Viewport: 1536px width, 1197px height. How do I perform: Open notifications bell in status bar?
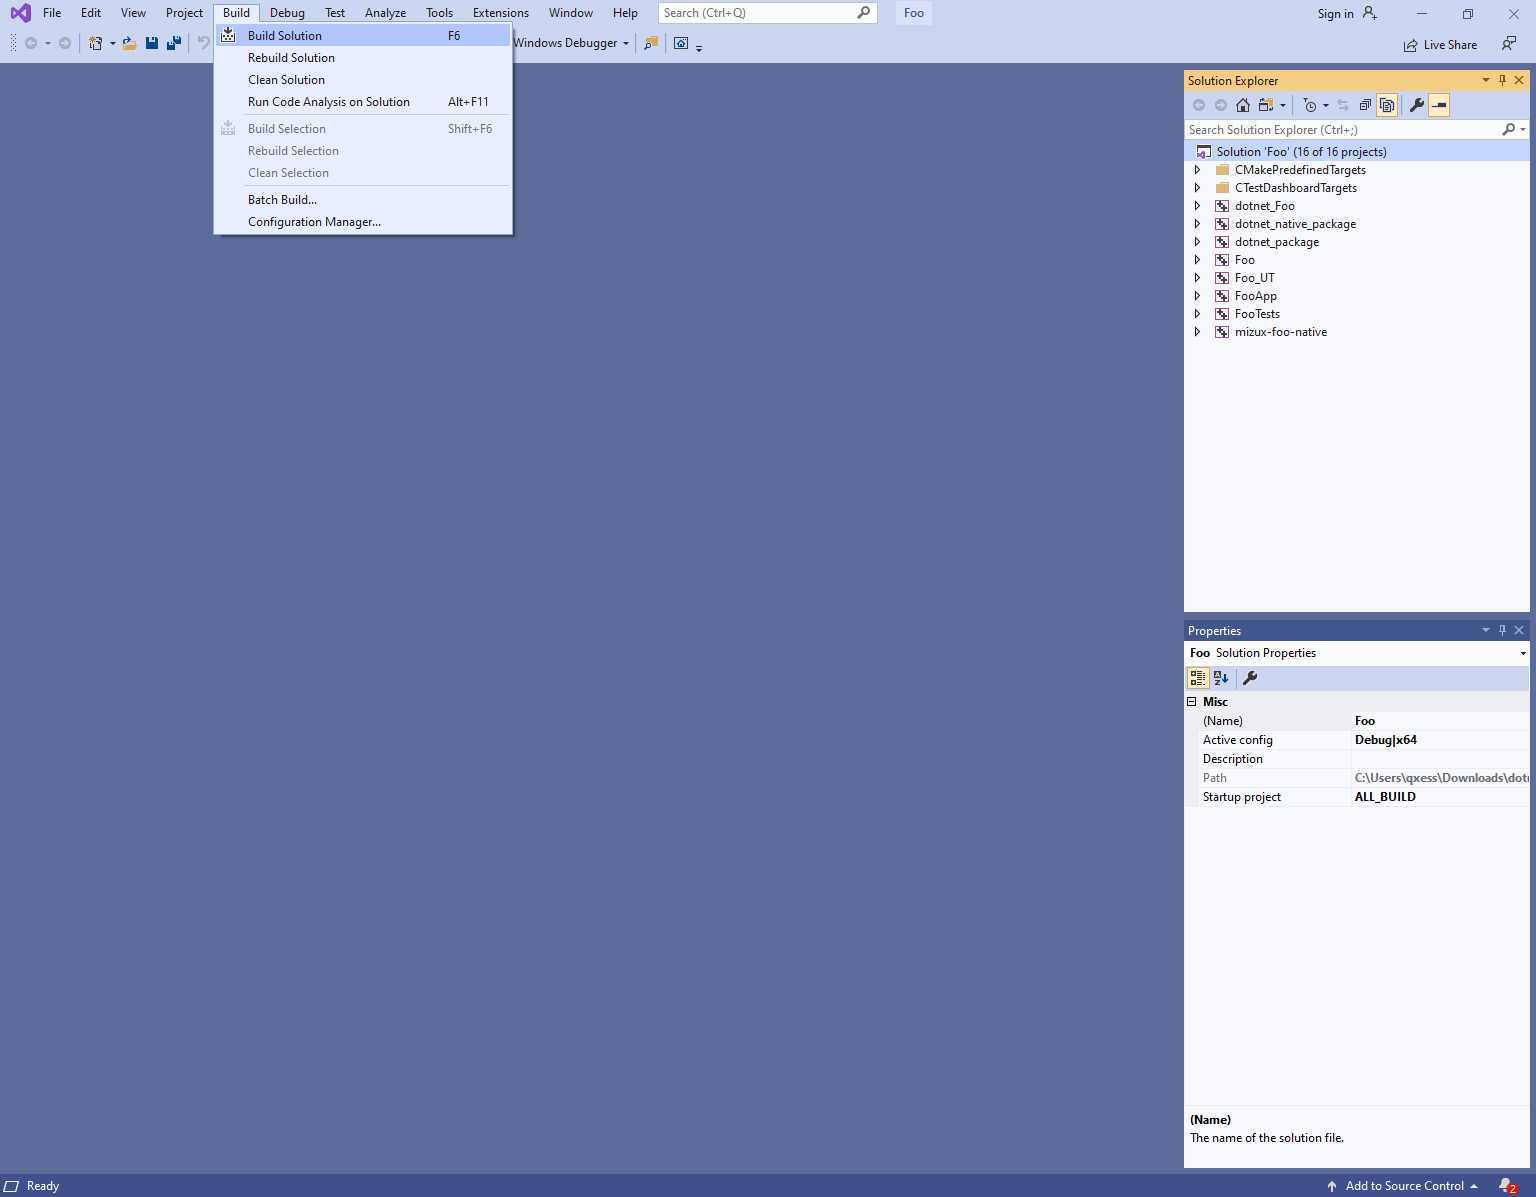point(1507,1186)
